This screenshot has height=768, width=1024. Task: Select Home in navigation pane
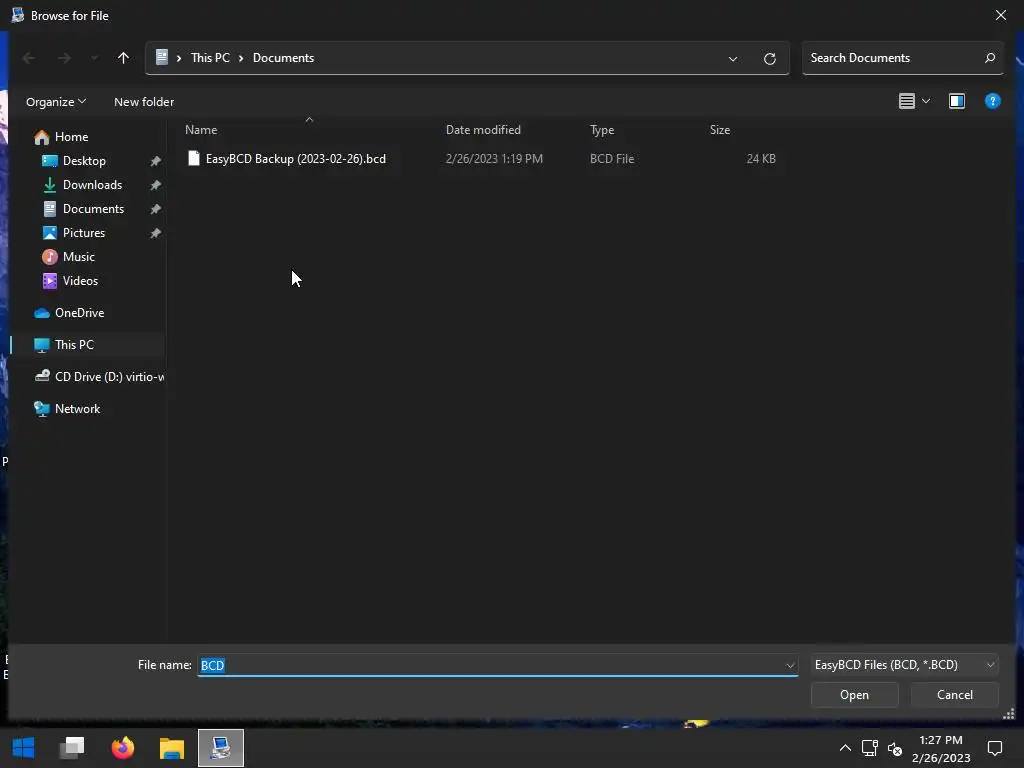coord(71,137)
